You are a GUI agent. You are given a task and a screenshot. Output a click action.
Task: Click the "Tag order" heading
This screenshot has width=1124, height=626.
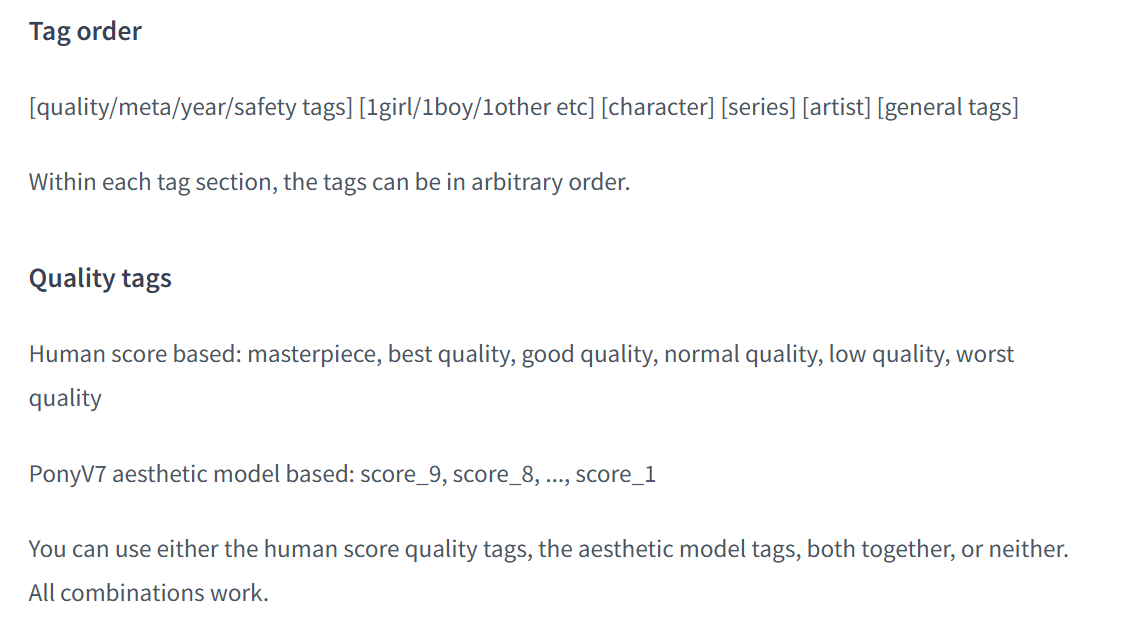(85, 31)
